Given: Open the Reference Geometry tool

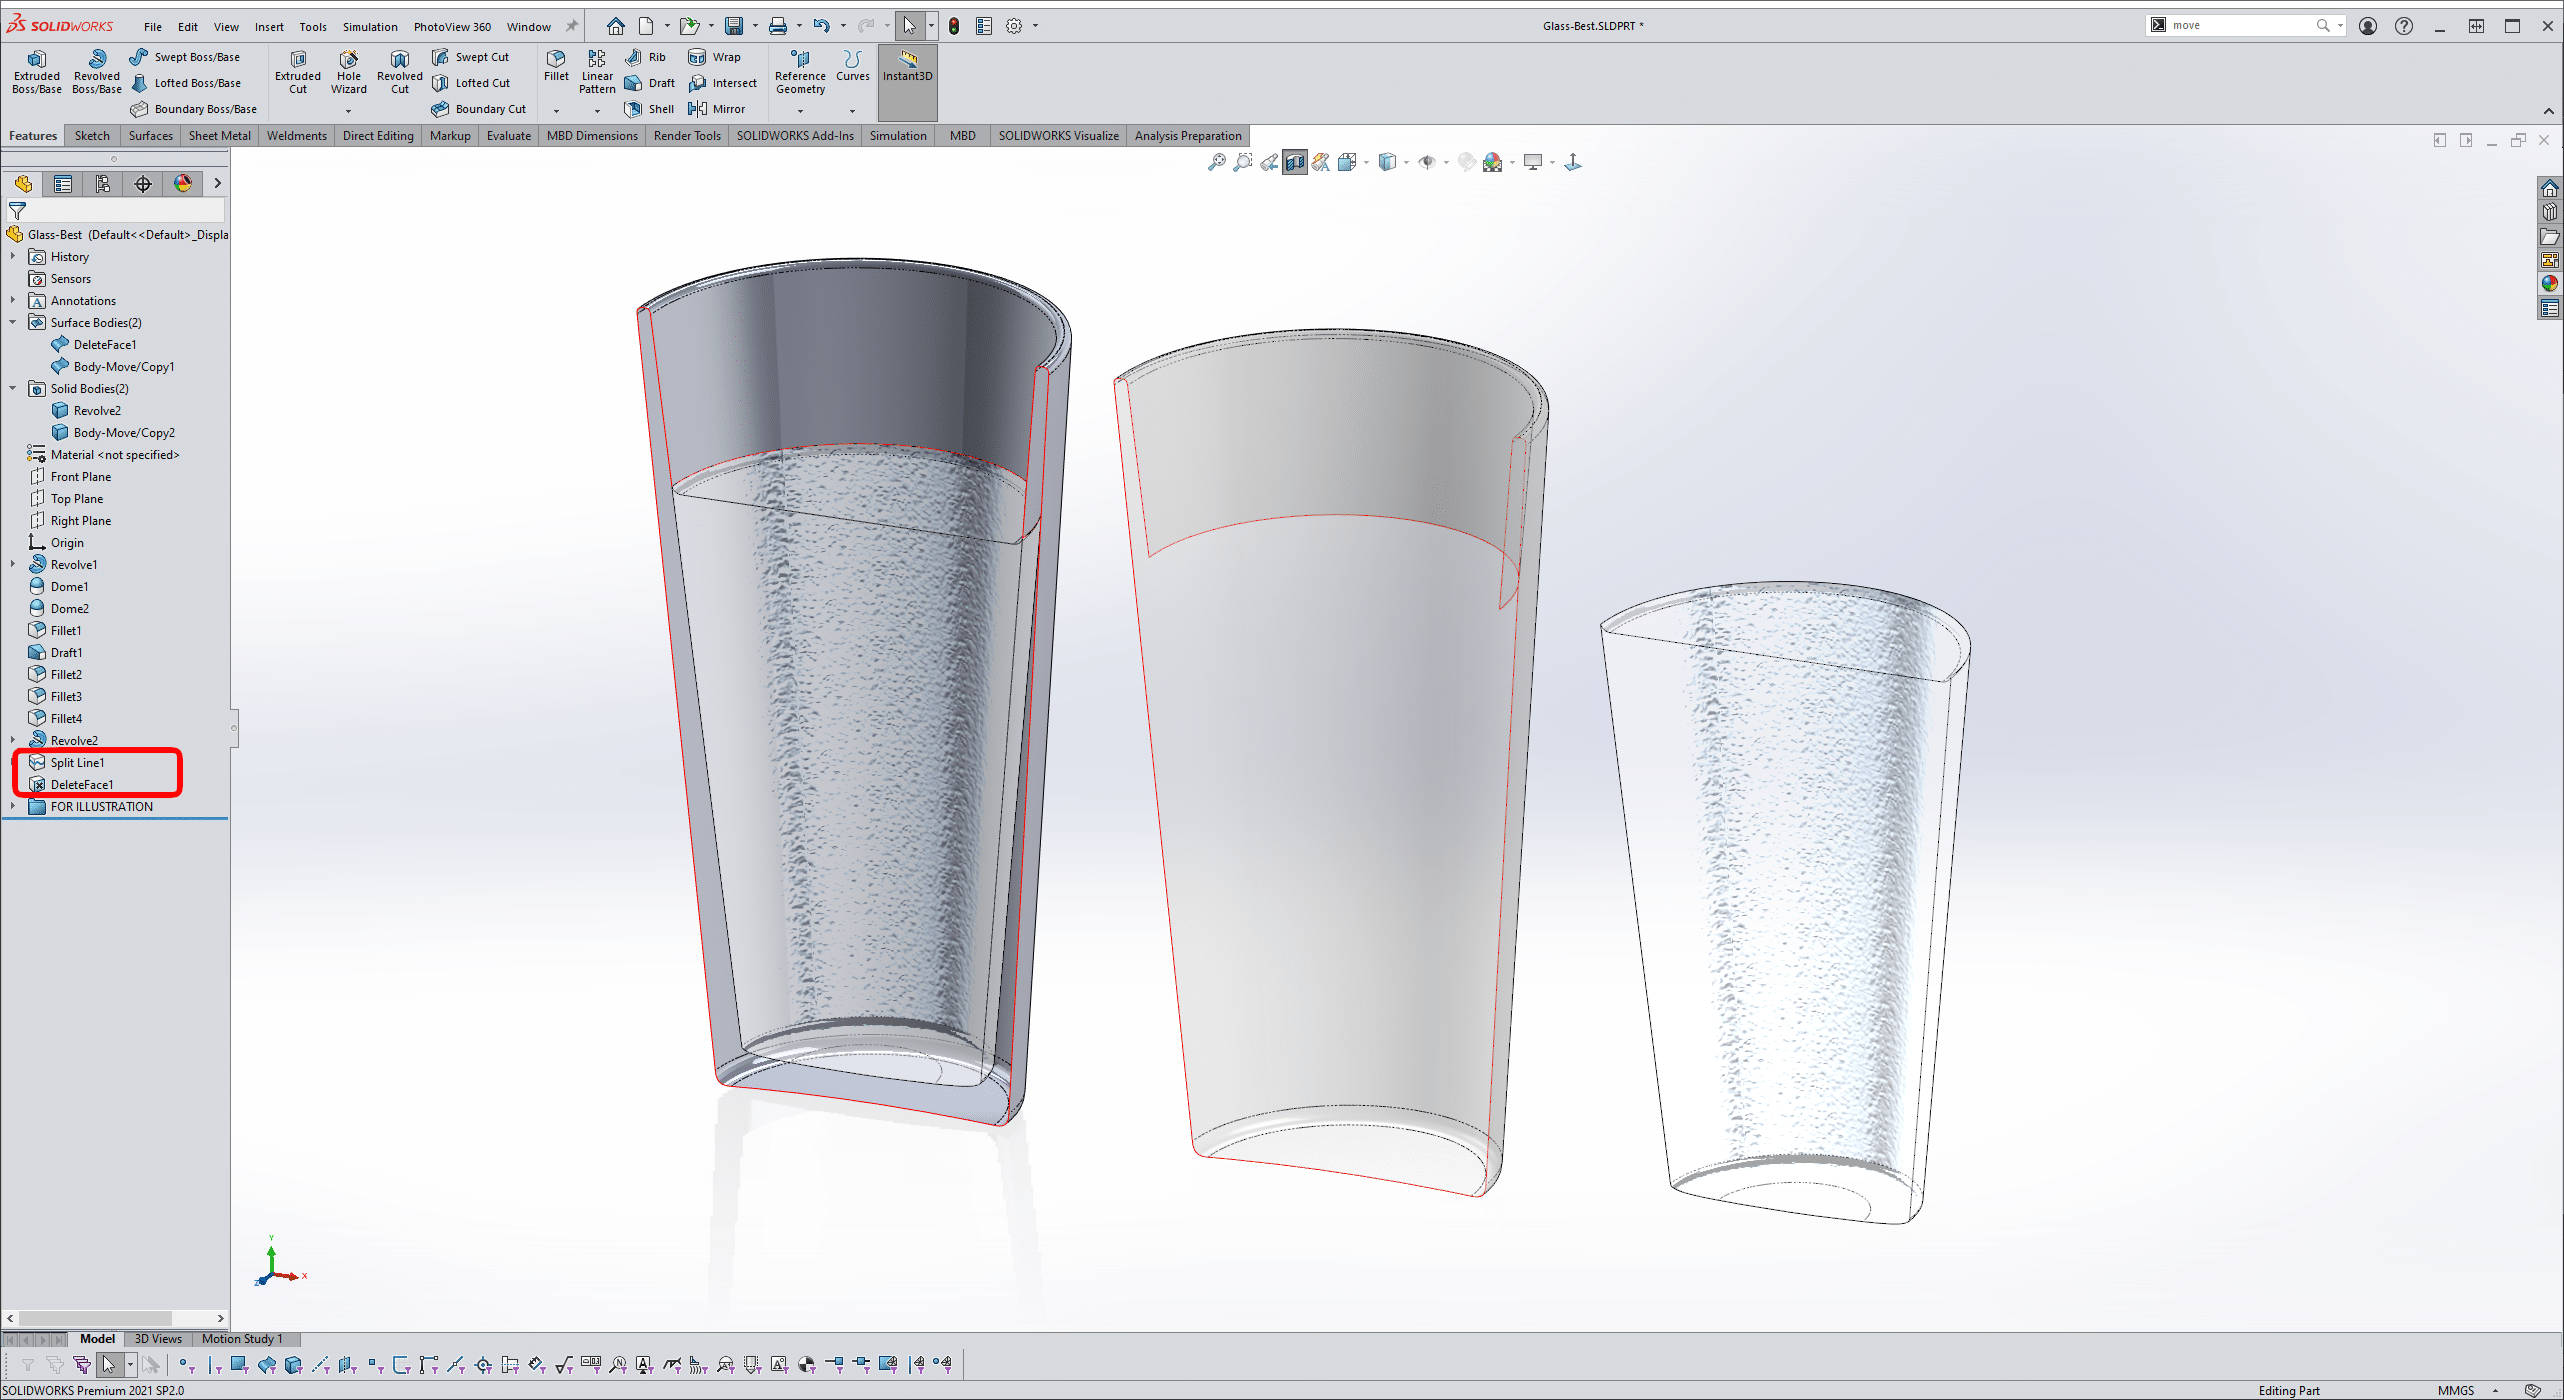Looking at the screenshot, I should 800,72.
